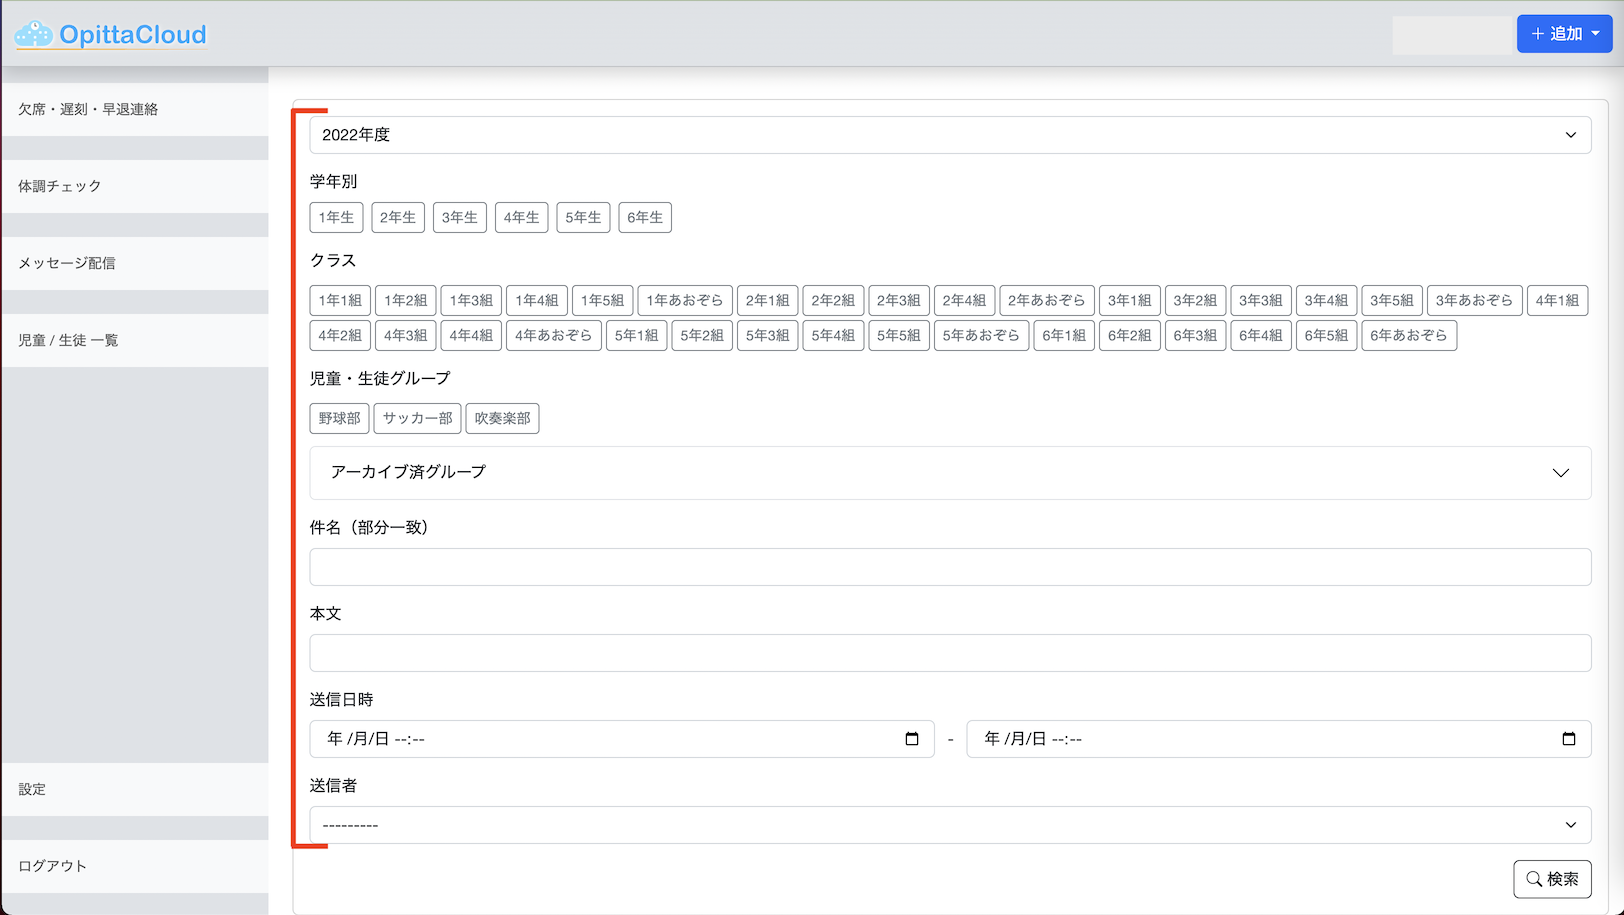Select class 3年4組

click(1326, 300)
